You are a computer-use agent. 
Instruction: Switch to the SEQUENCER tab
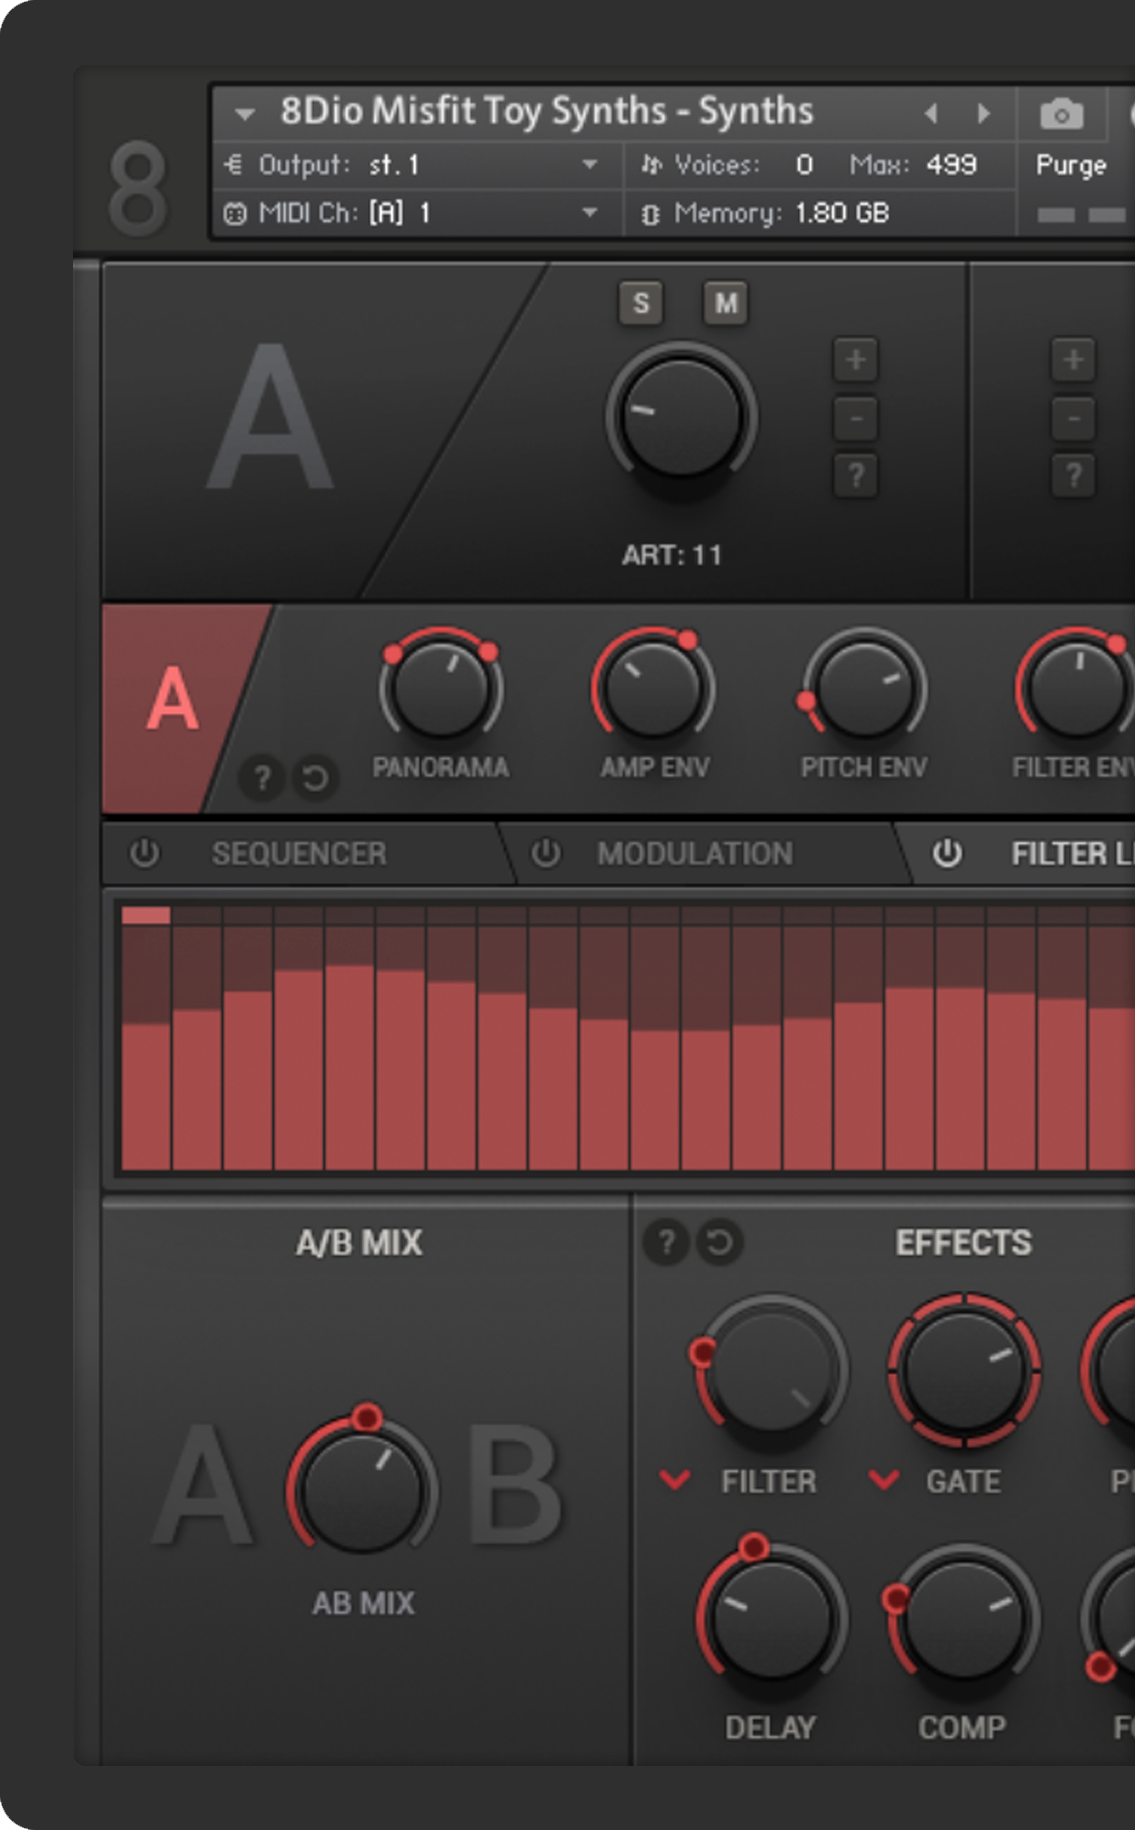pyautogui.click(x=299, y=853)
